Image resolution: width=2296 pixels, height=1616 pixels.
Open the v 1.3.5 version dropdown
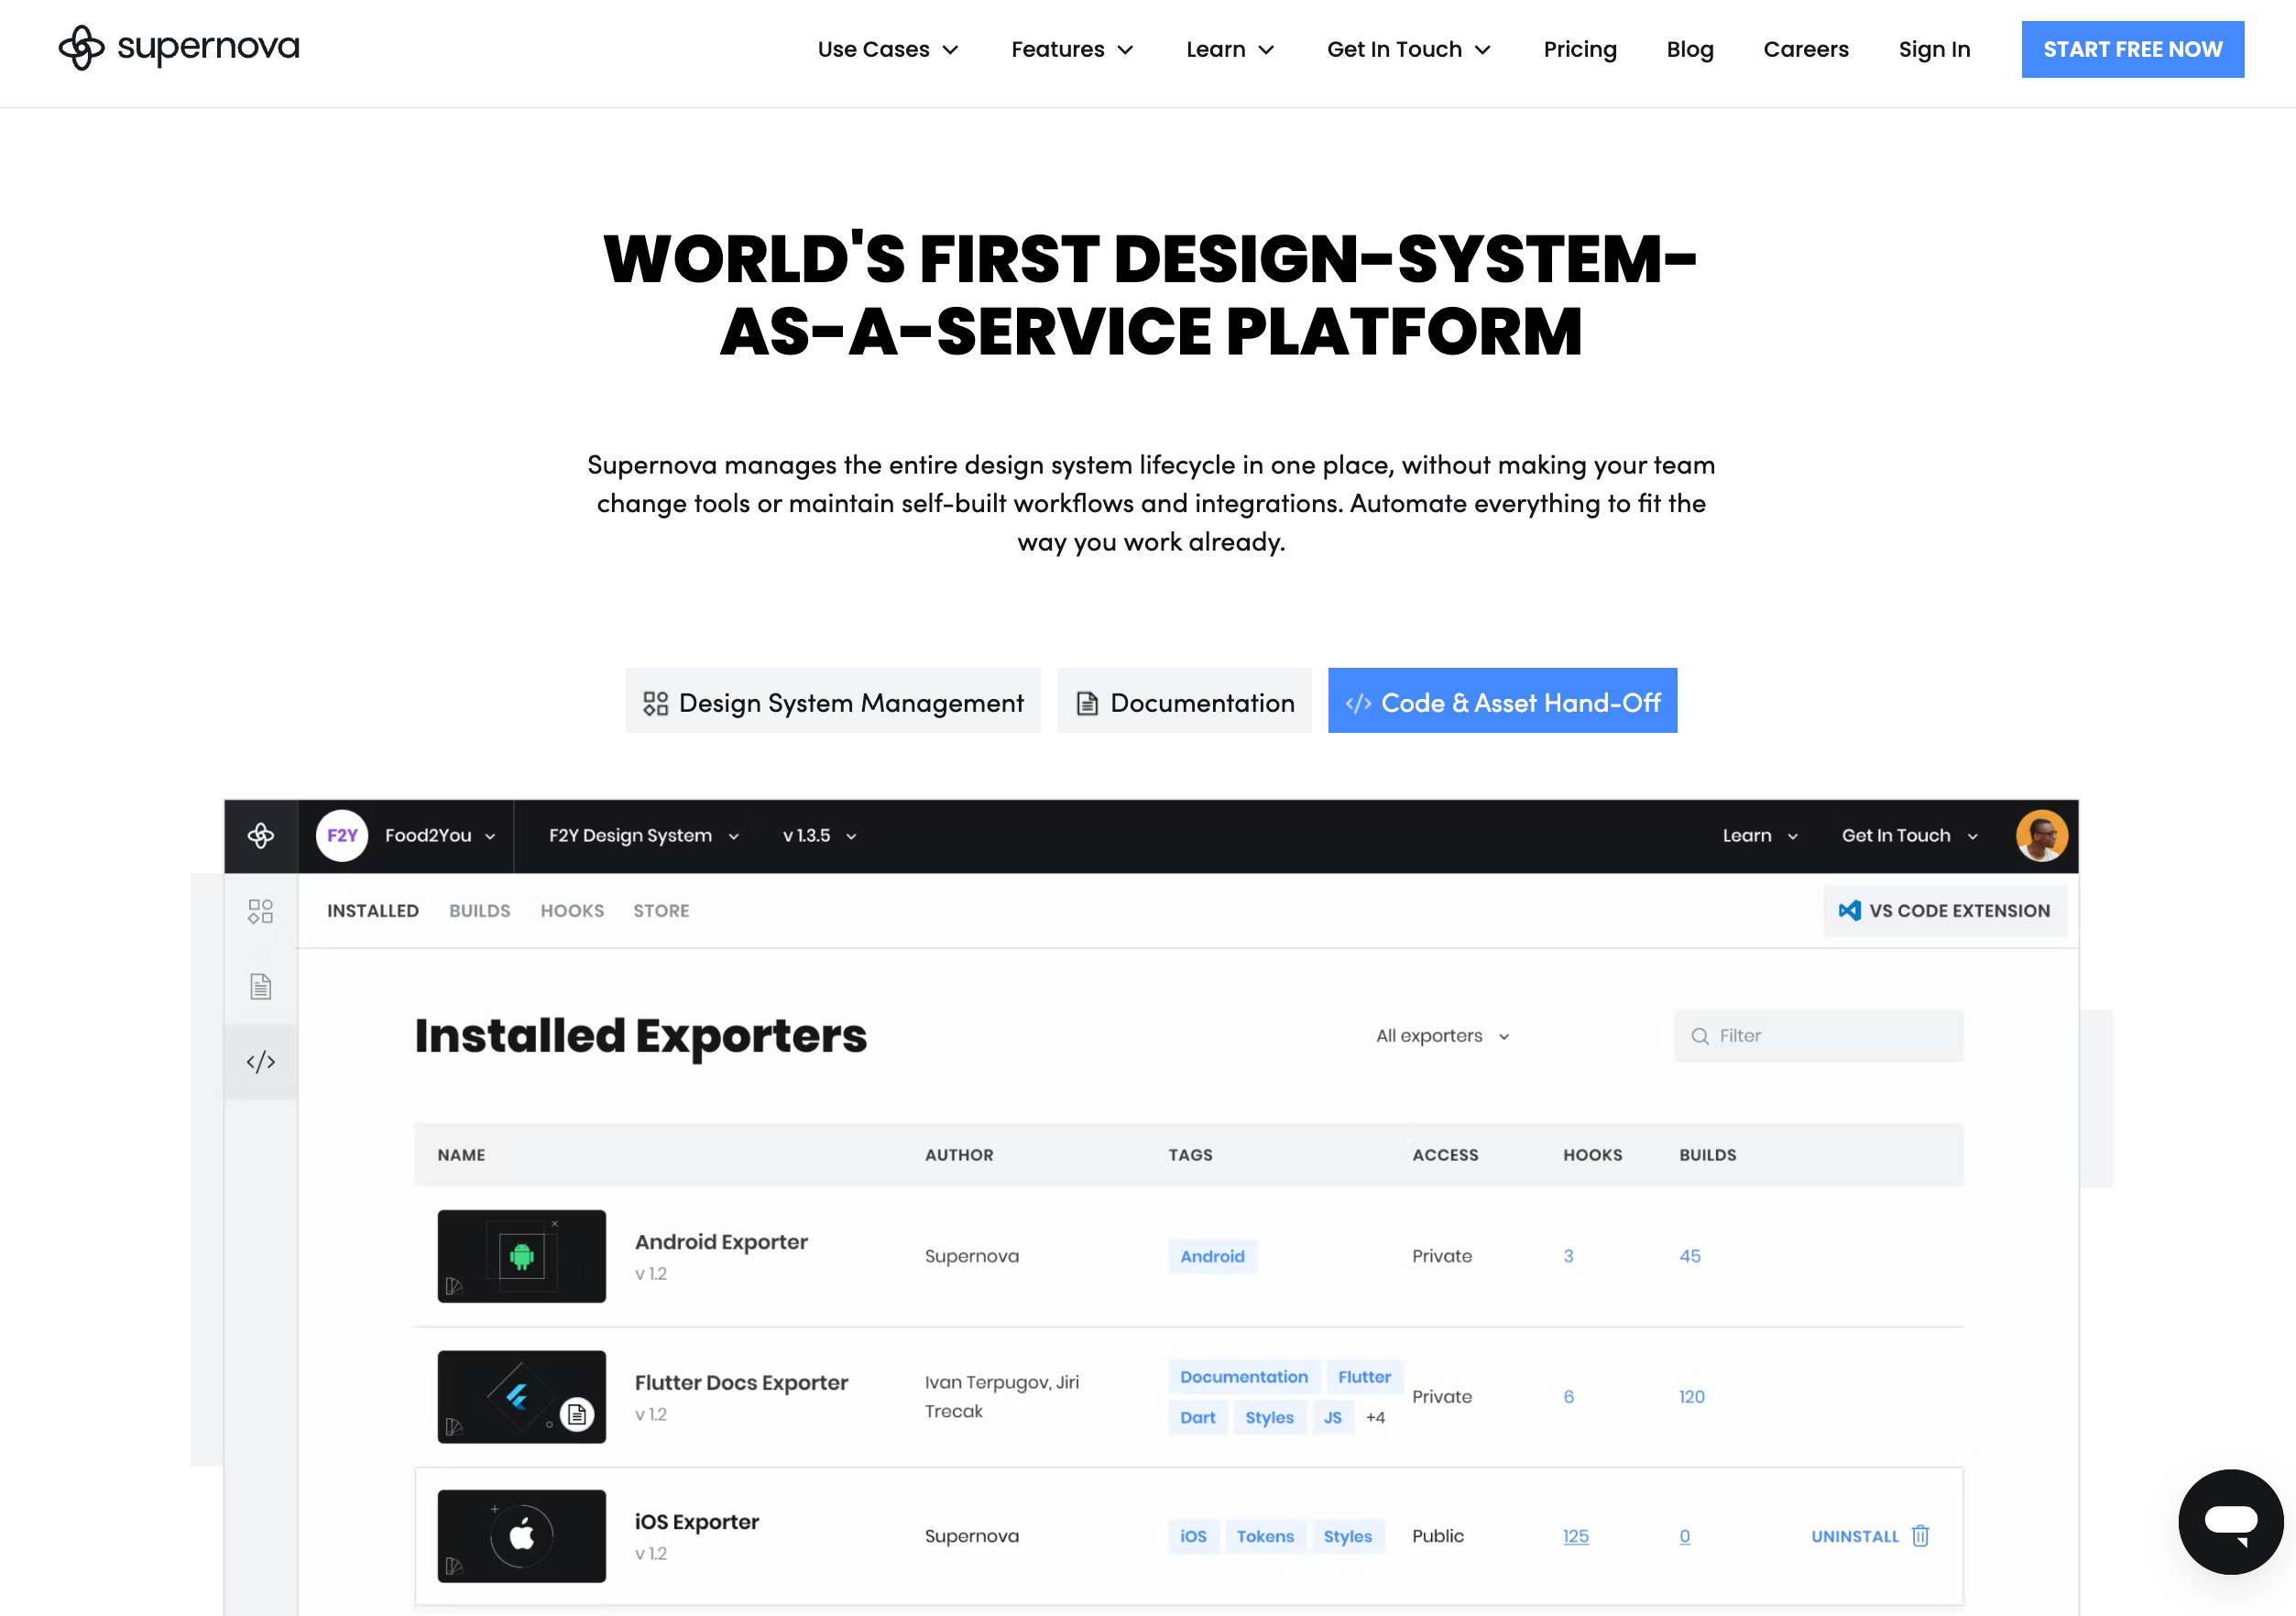click(819, 836)
